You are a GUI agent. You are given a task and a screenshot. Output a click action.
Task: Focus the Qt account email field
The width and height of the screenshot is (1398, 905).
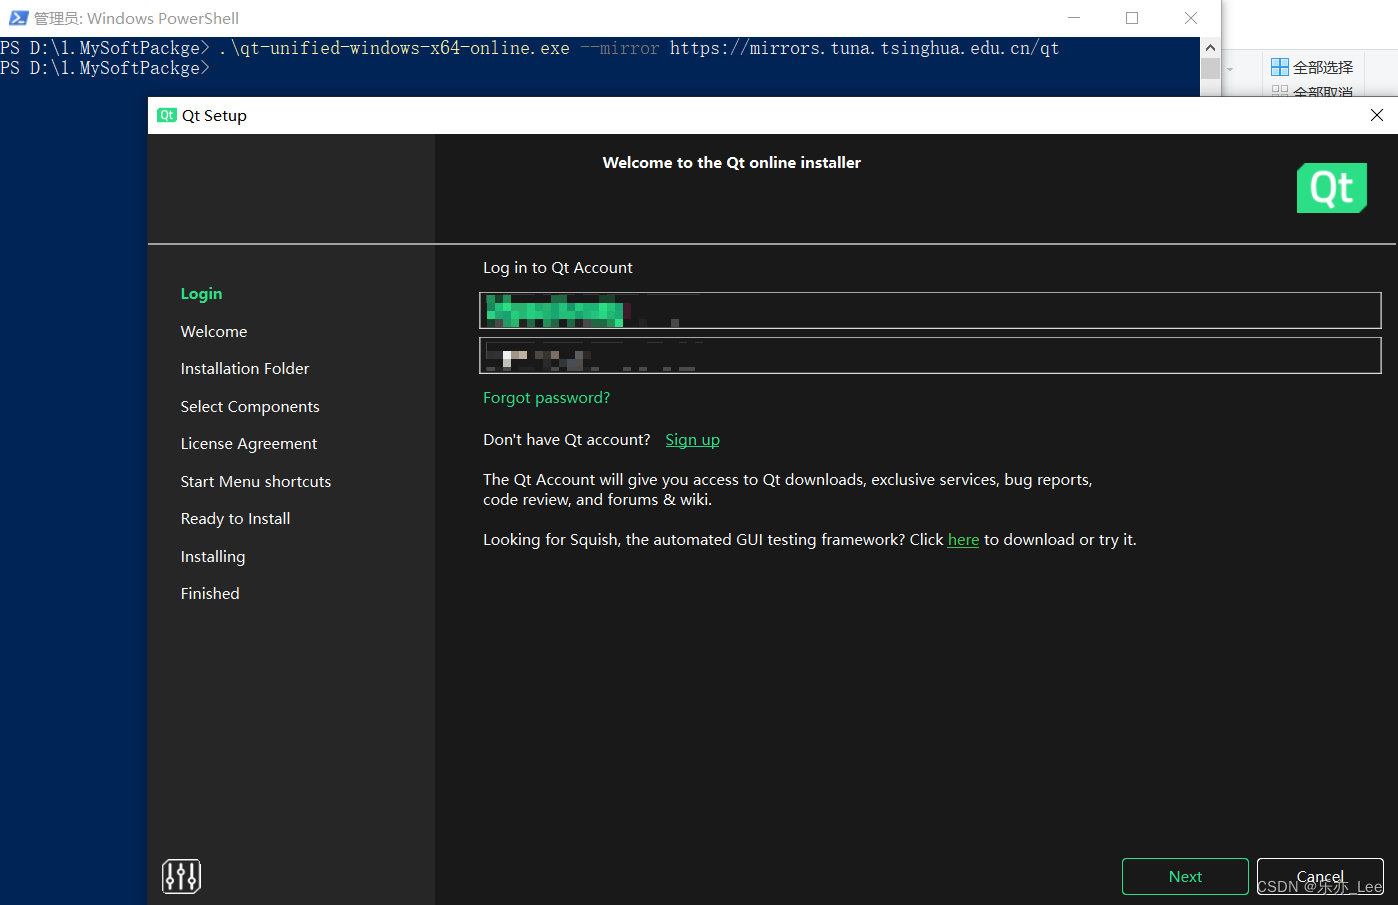[x=930, y=310]
